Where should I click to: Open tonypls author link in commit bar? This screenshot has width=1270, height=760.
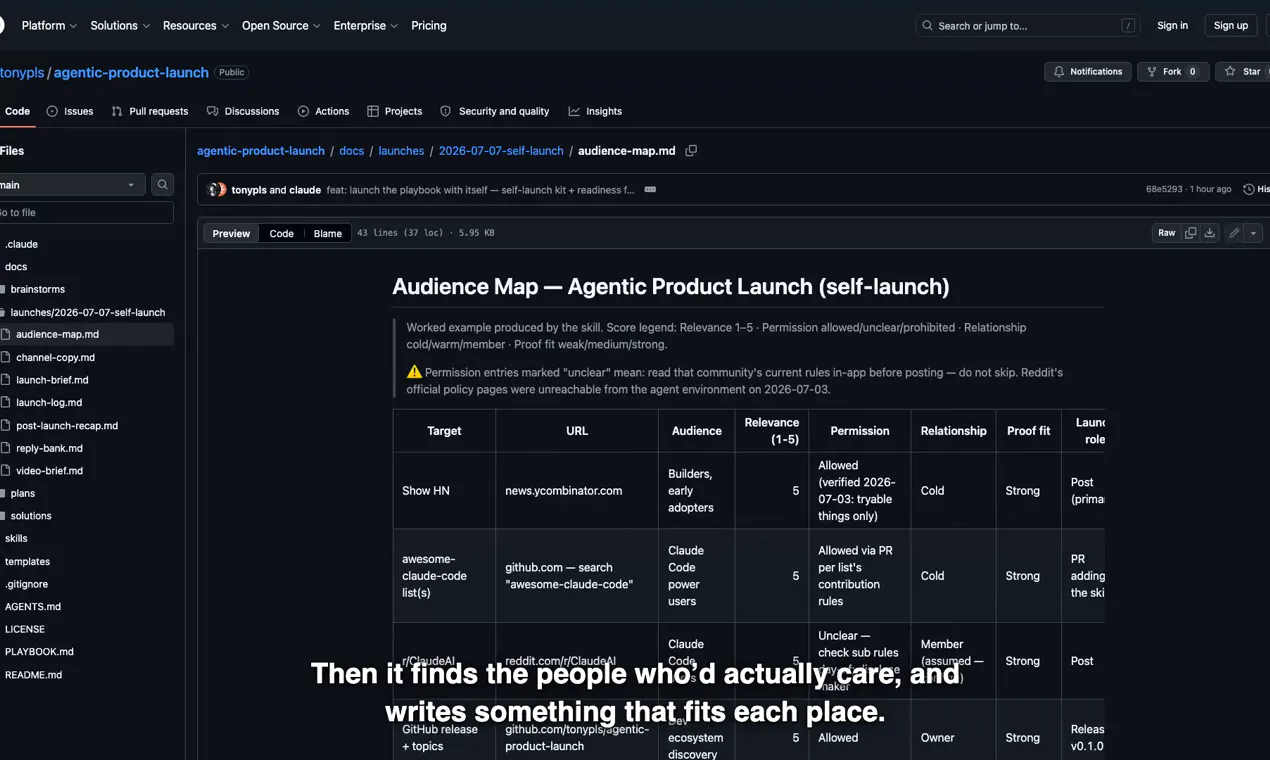point(249,190)
